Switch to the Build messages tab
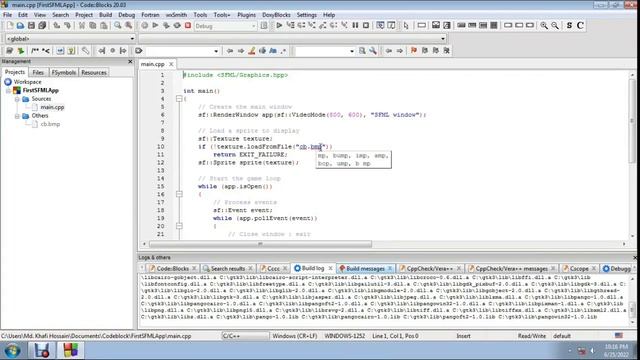This screenshot has height=360, width=640. (x=365, y=269)
